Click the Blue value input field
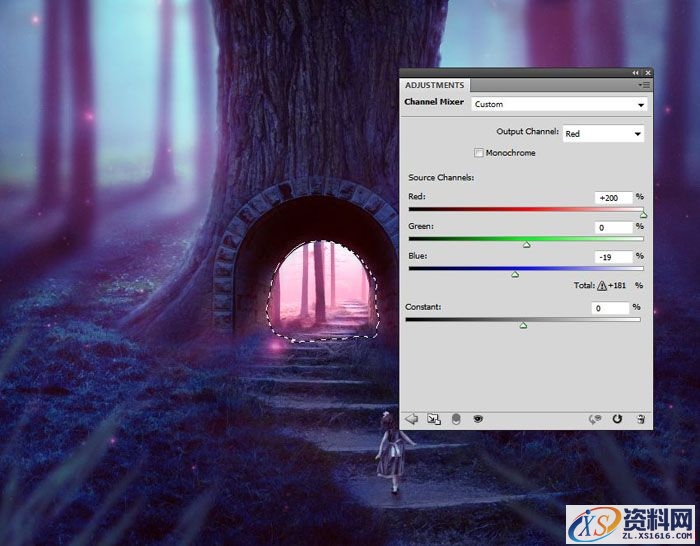Viewport: 700px width, 546px height. point(612,257)
